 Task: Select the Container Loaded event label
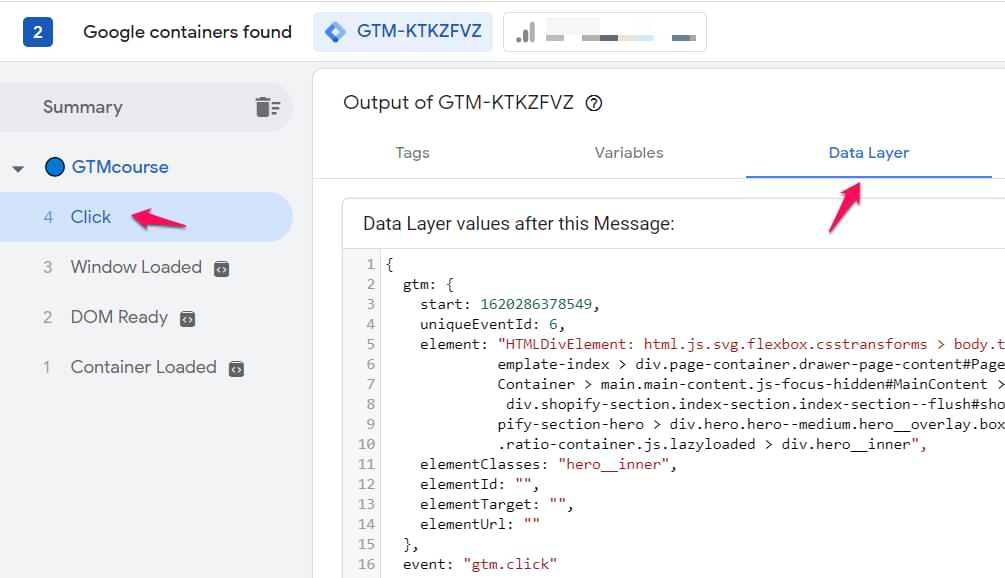[x=143, y=367]
